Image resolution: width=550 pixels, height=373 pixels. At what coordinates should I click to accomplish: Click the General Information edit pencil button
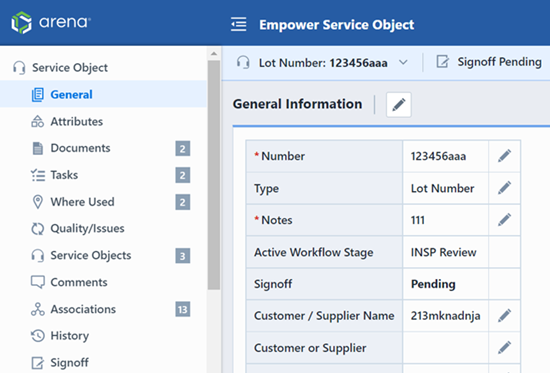click(399, 105)
